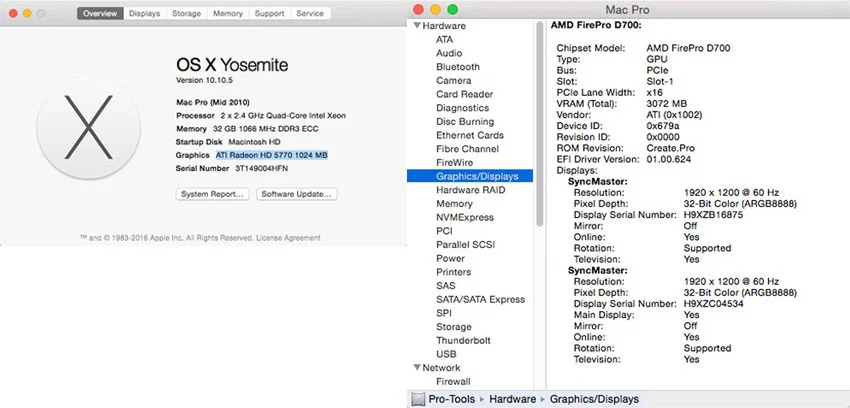
Task: Select Parallel SCSI in the sidebar
Action: pos(466,245)
